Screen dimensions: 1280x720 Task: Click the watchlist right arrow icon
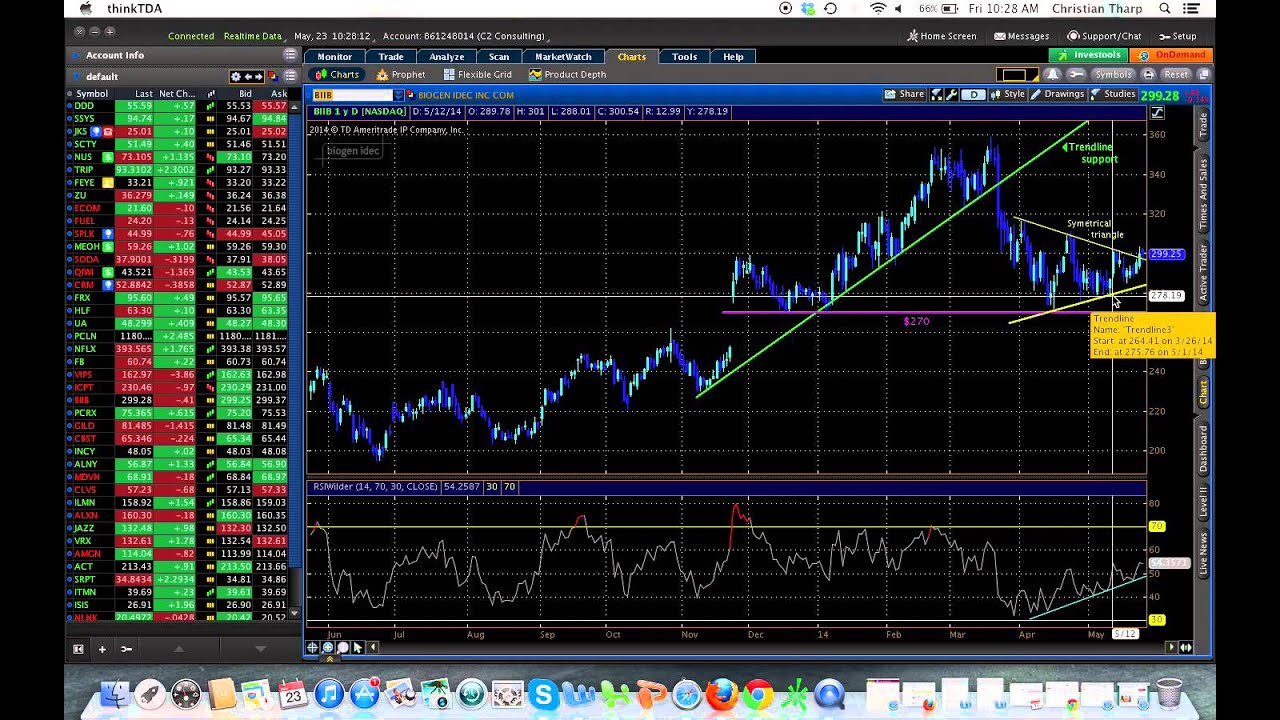coord(258,76)
